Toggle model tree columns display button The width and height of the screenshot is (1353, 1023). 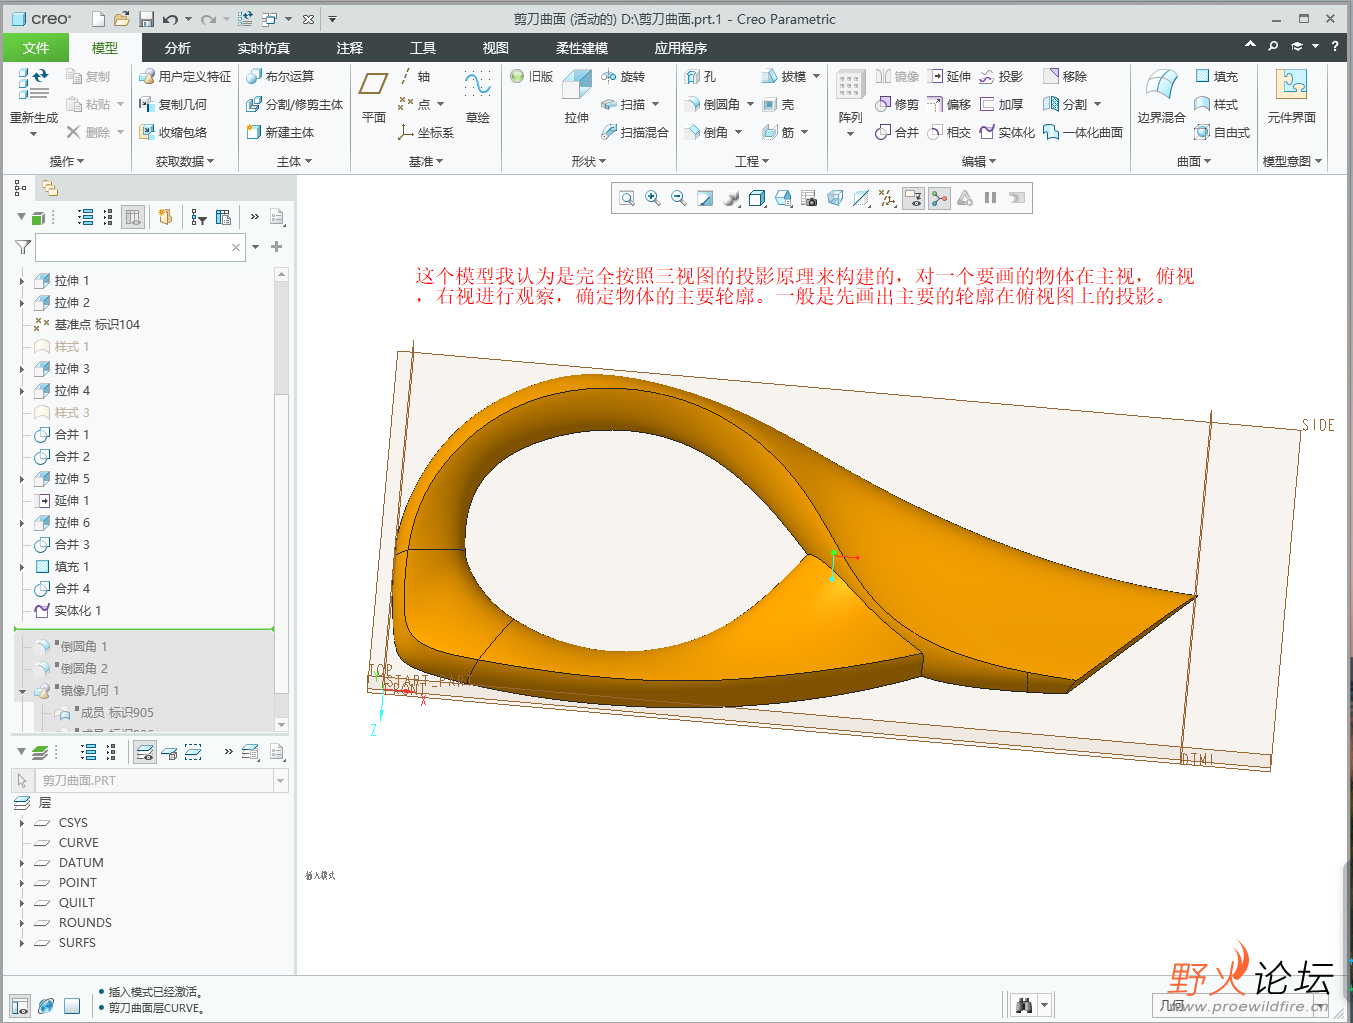pyautogui.click(x=133, y=217)
